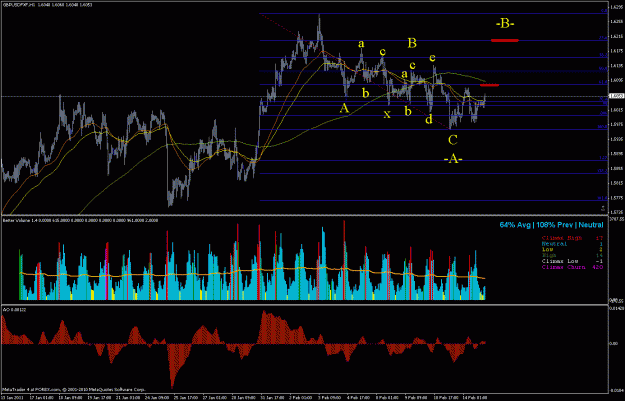Click the yellow 'Low 2' legend entry
Image resolution: width=625 pixels, height=401 pixels.
572,249
